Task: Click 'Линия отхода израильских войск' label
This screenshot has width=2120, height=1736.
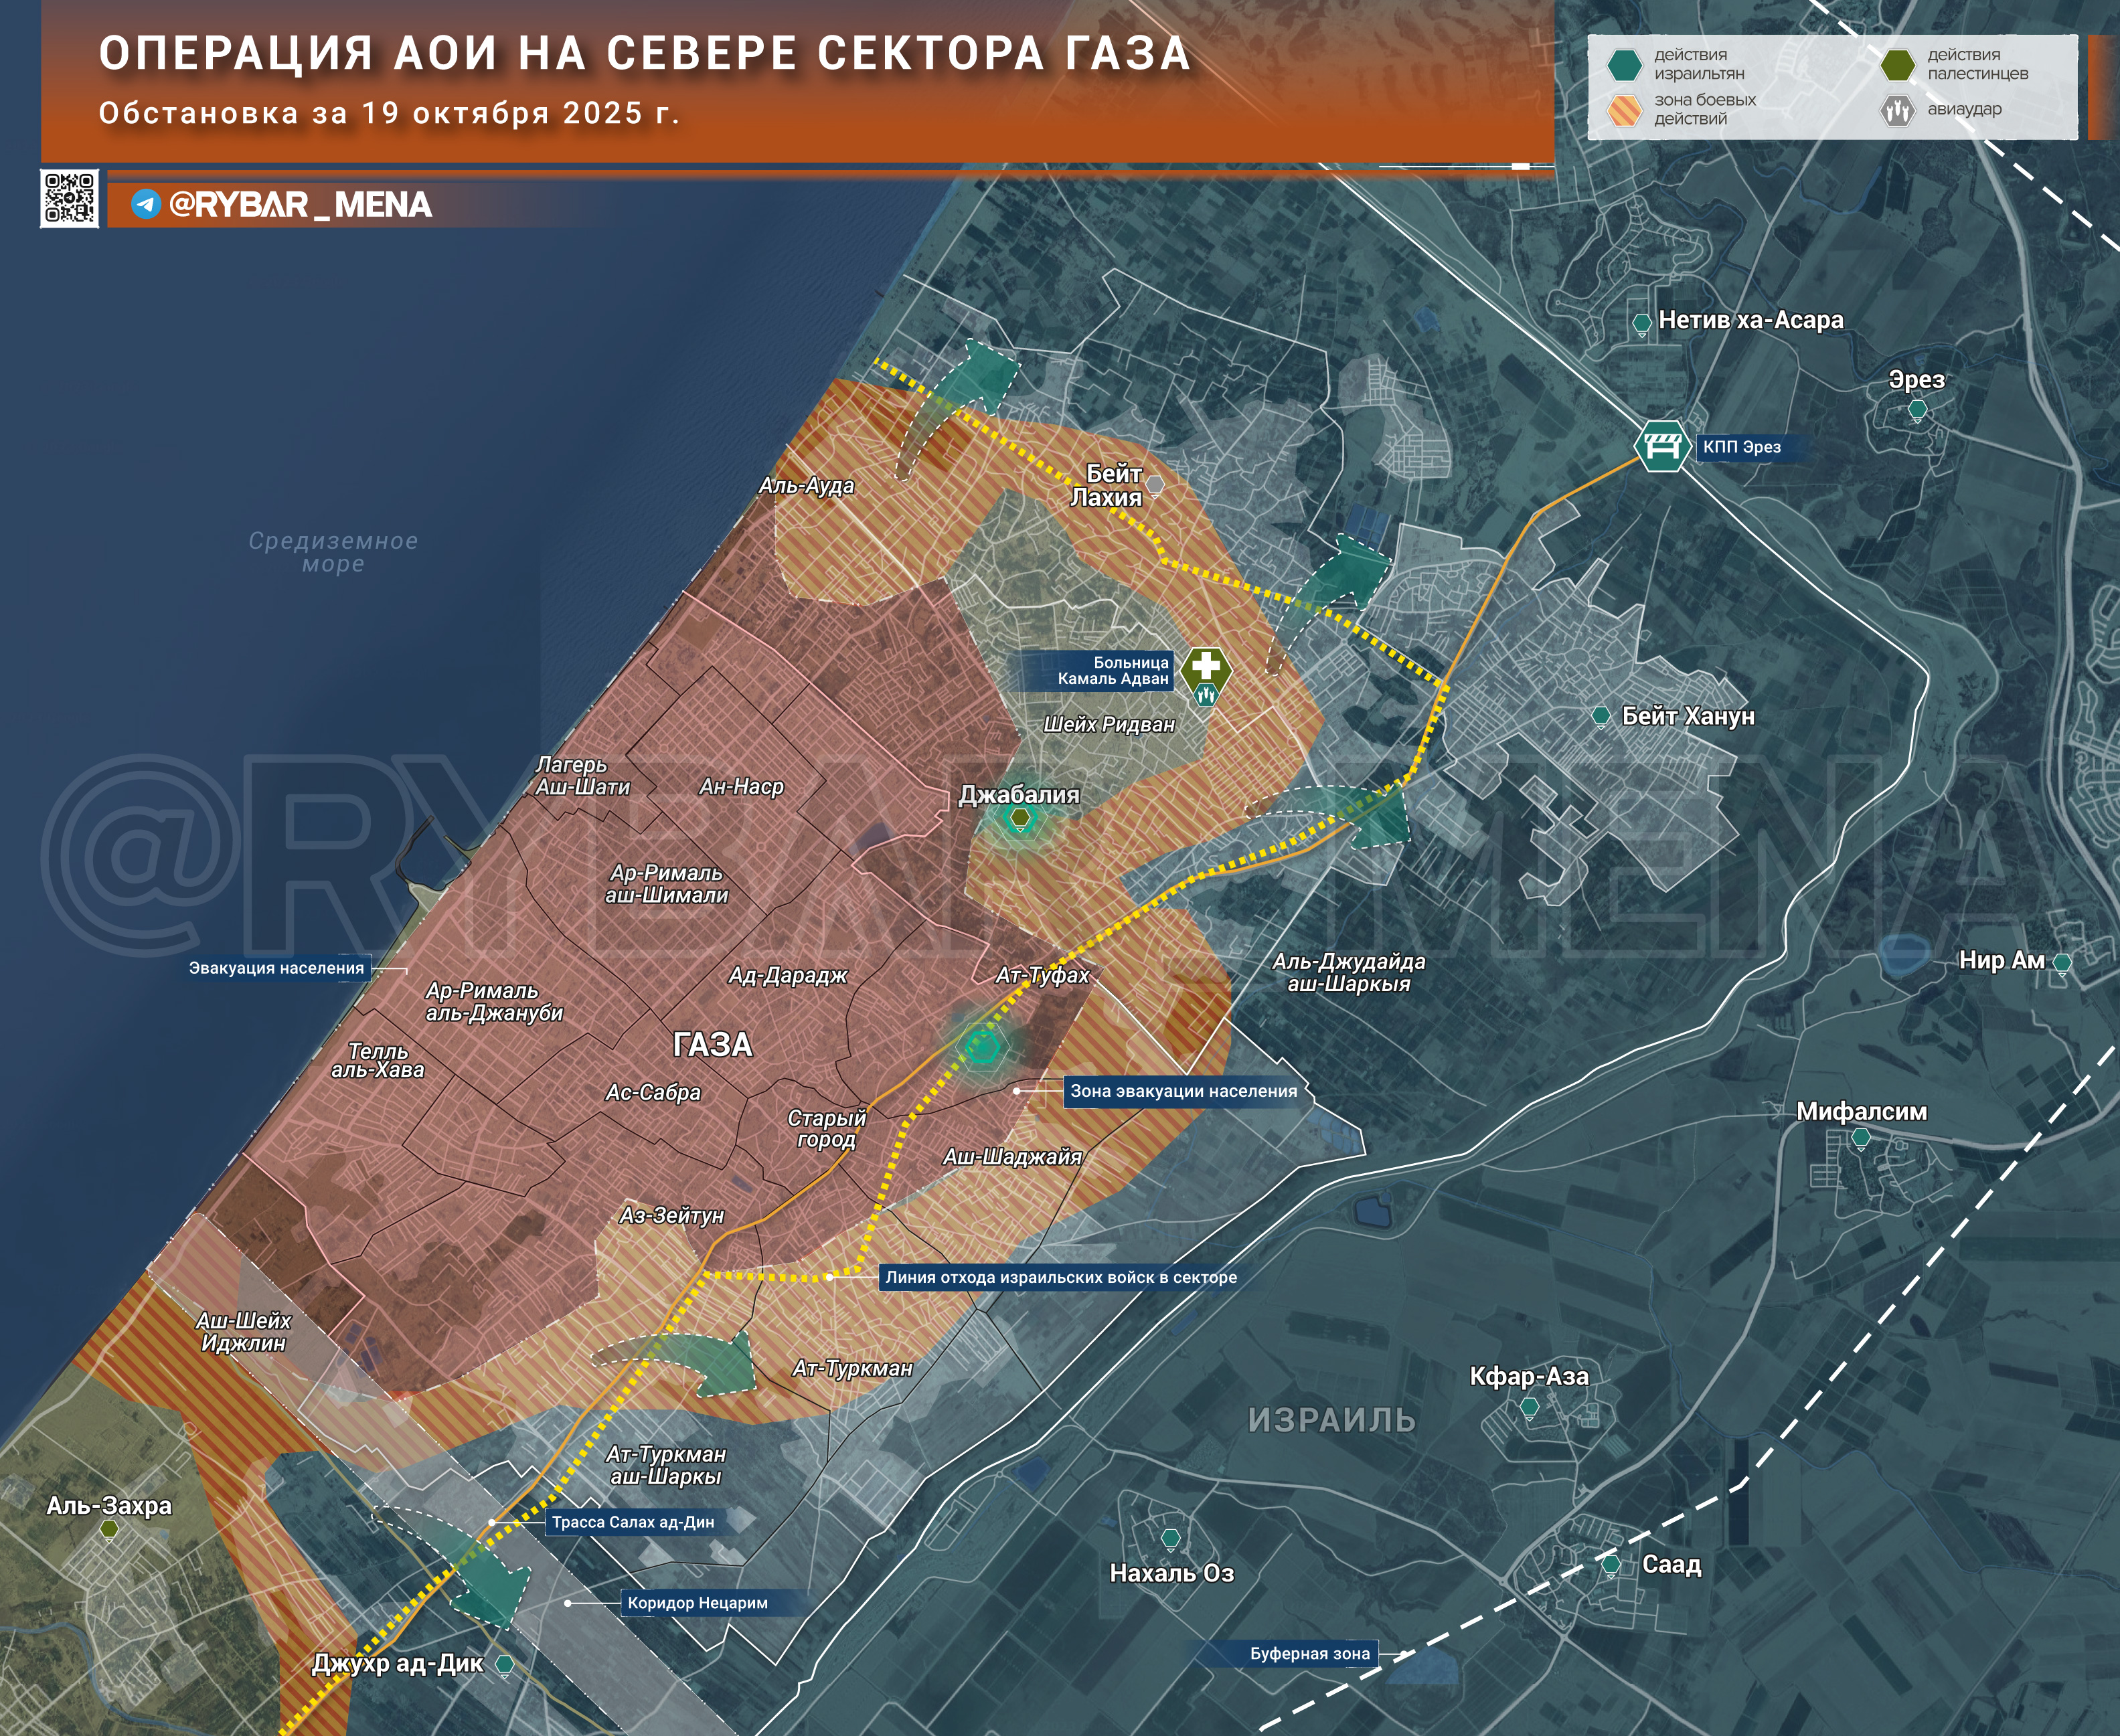Action: (x=1061, y=1277)
